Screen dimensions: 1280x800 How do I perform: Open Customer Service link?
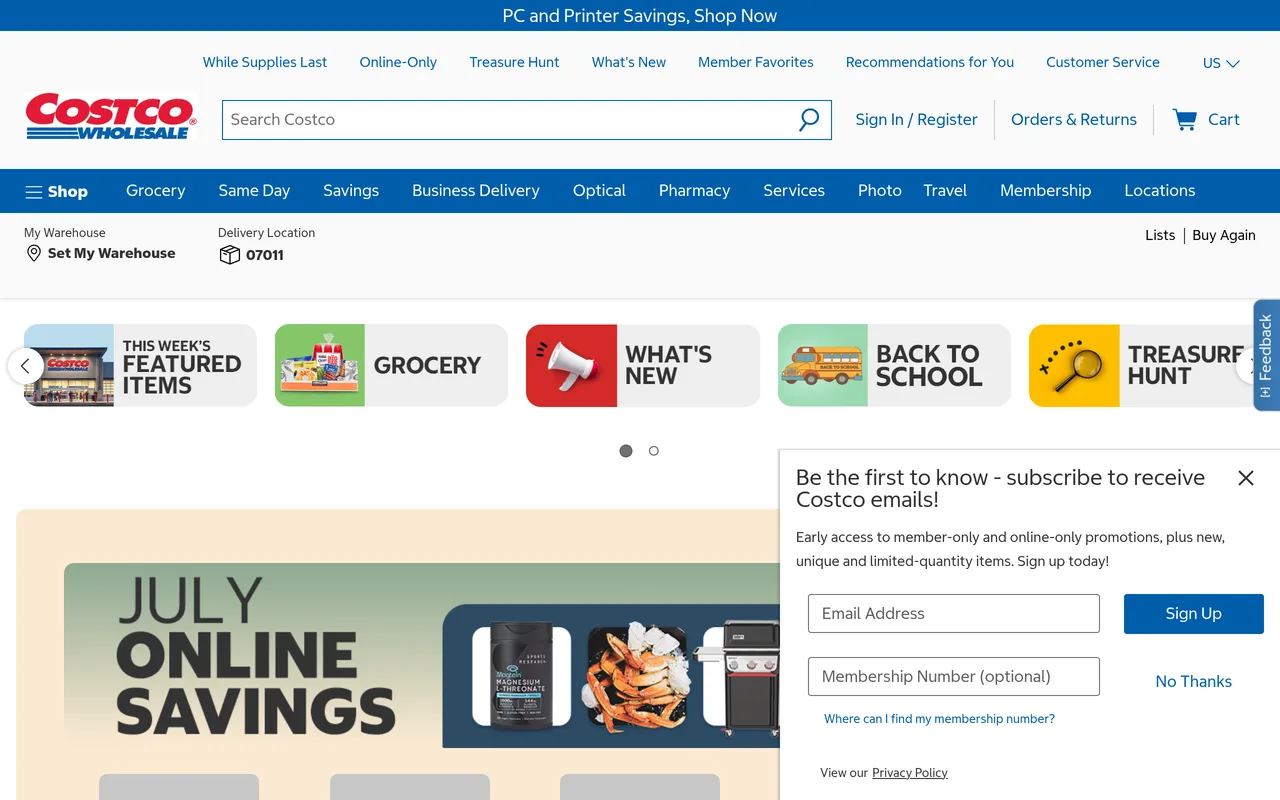click(1103, 62)
